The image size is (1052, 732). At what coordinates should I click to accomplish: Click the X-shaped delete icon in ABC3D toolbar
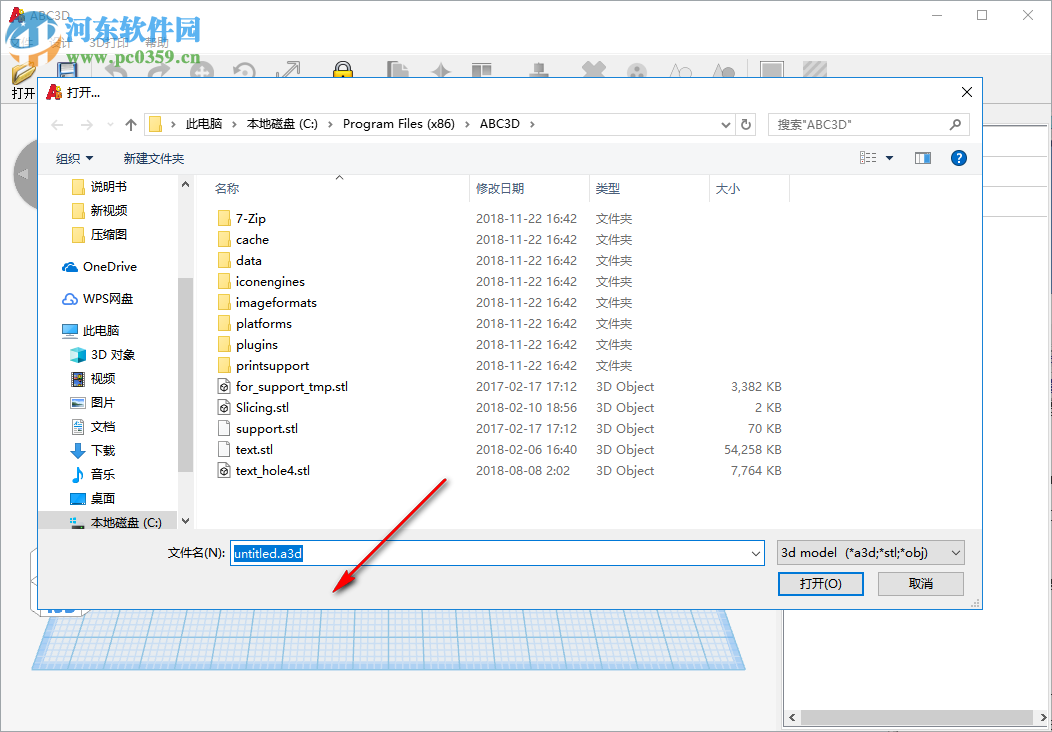(x=593, y=69)
